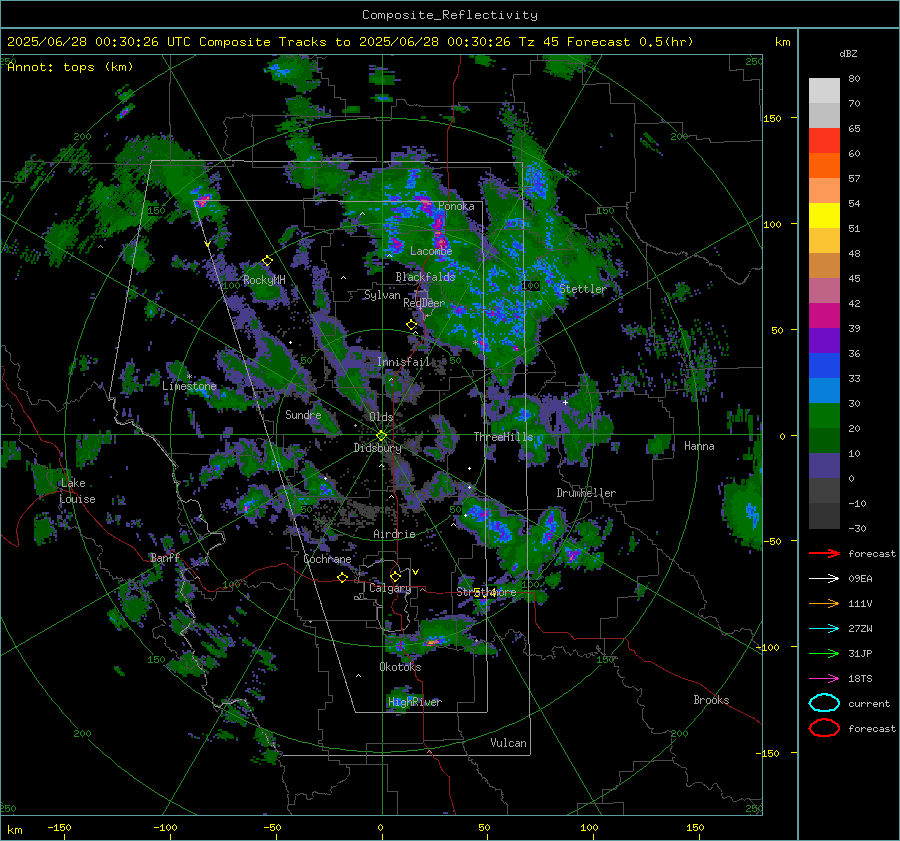Click the Sylvan label on map
Image resolution: width=900 pixels, height=841 pixels.
pyautogui.click(x=382, y=295)
